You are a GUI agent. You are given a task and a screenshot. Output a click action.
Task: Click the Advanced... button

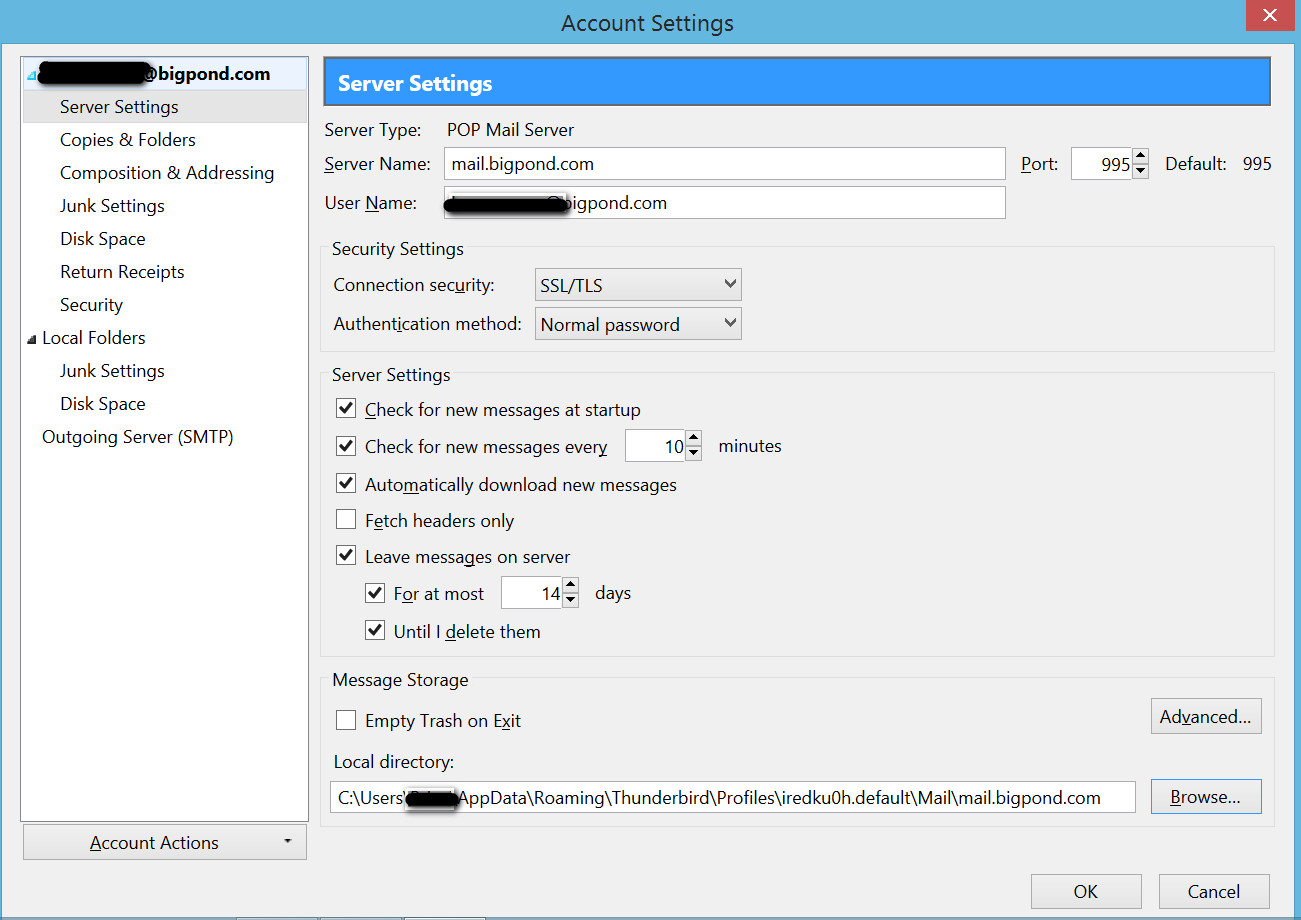pos(1205,717)
